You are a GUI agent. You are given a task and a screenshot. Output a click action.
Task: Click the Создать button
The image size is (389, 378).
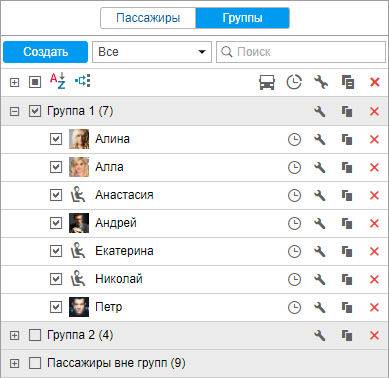(x=46, y=52)
